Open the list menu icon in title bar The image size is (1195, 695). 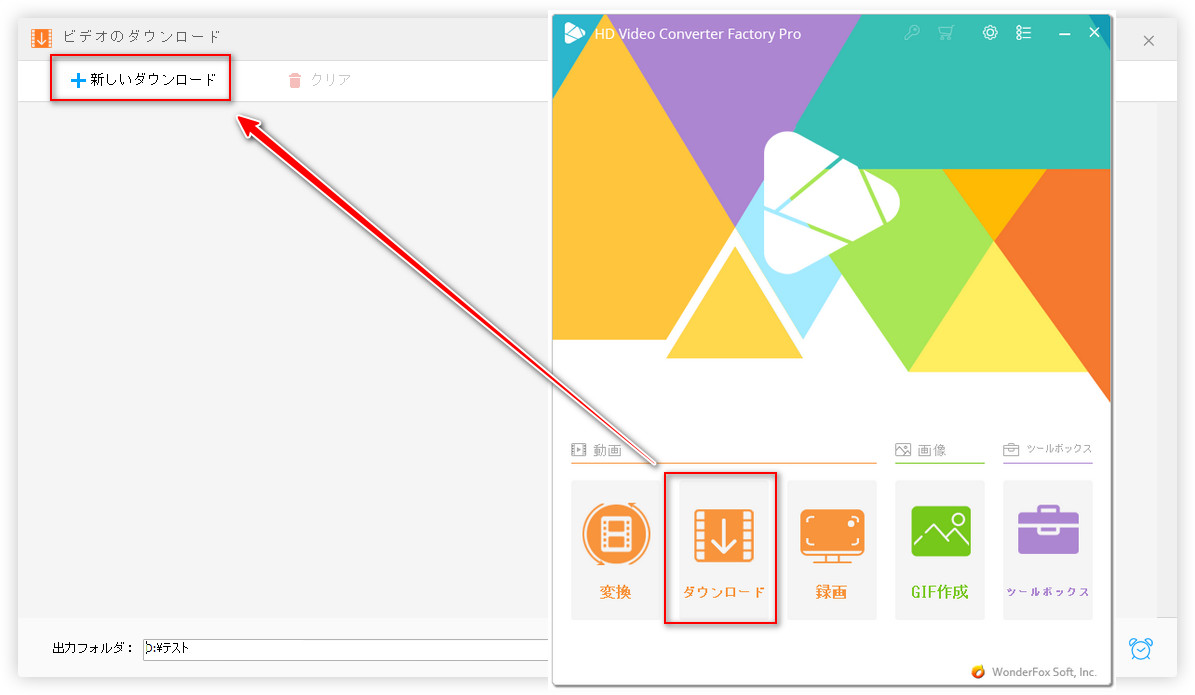tap(1024, 33)
